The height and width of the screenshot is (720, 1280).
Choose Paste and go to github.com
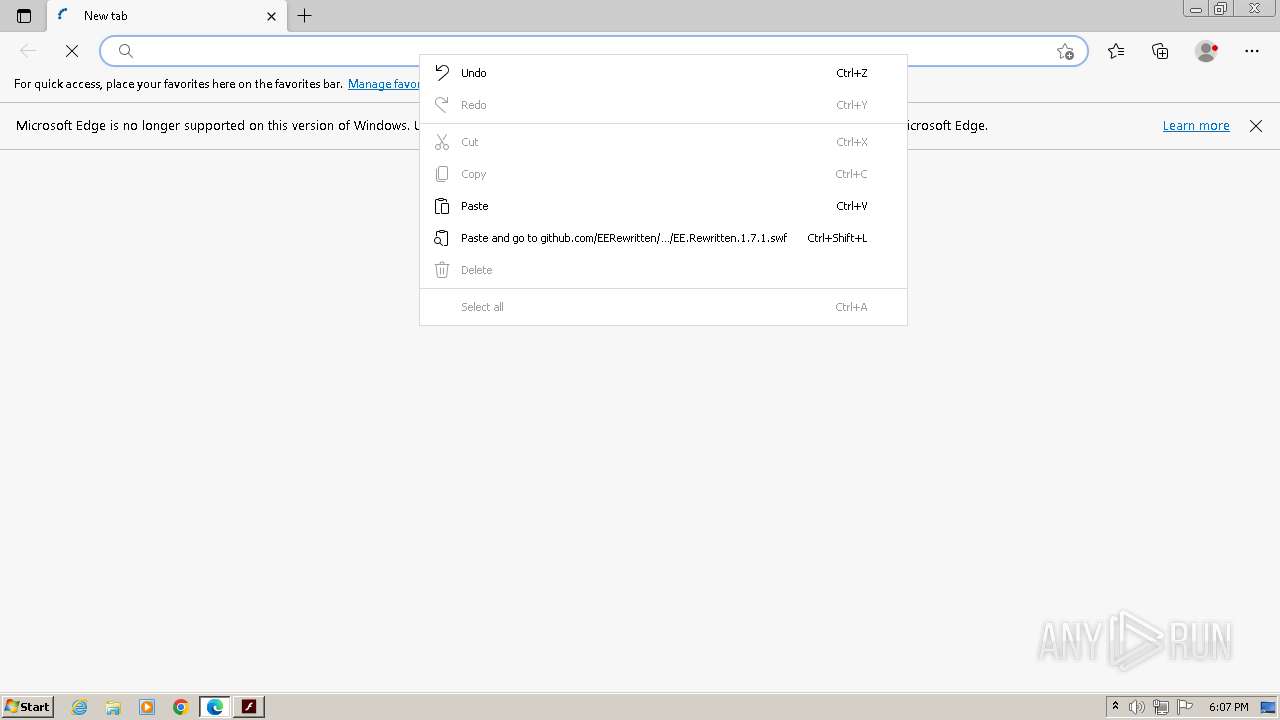coord(663,238)
